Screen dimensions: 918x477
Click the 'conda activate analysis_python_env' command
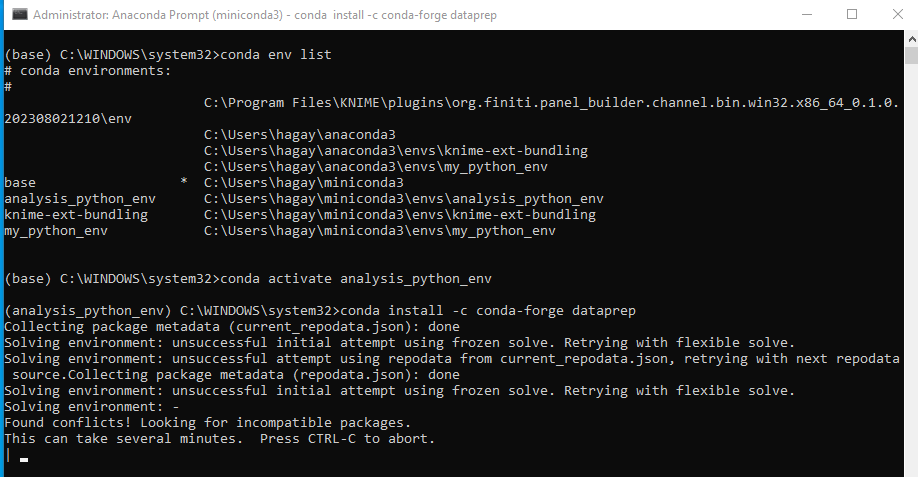pos(356,279)
